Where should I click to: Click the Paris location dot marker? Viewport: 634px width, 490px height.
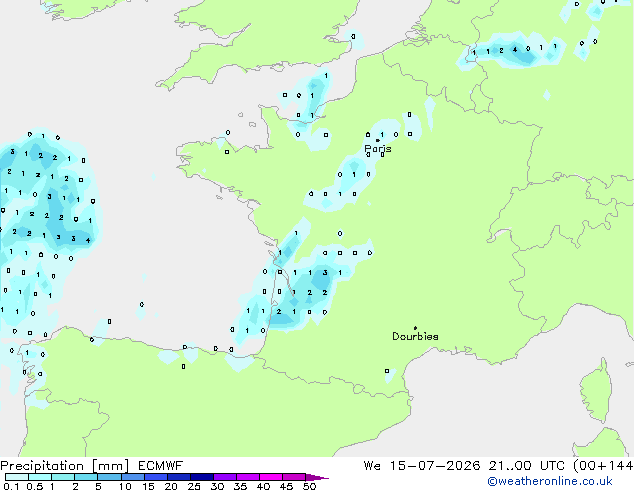377,140
